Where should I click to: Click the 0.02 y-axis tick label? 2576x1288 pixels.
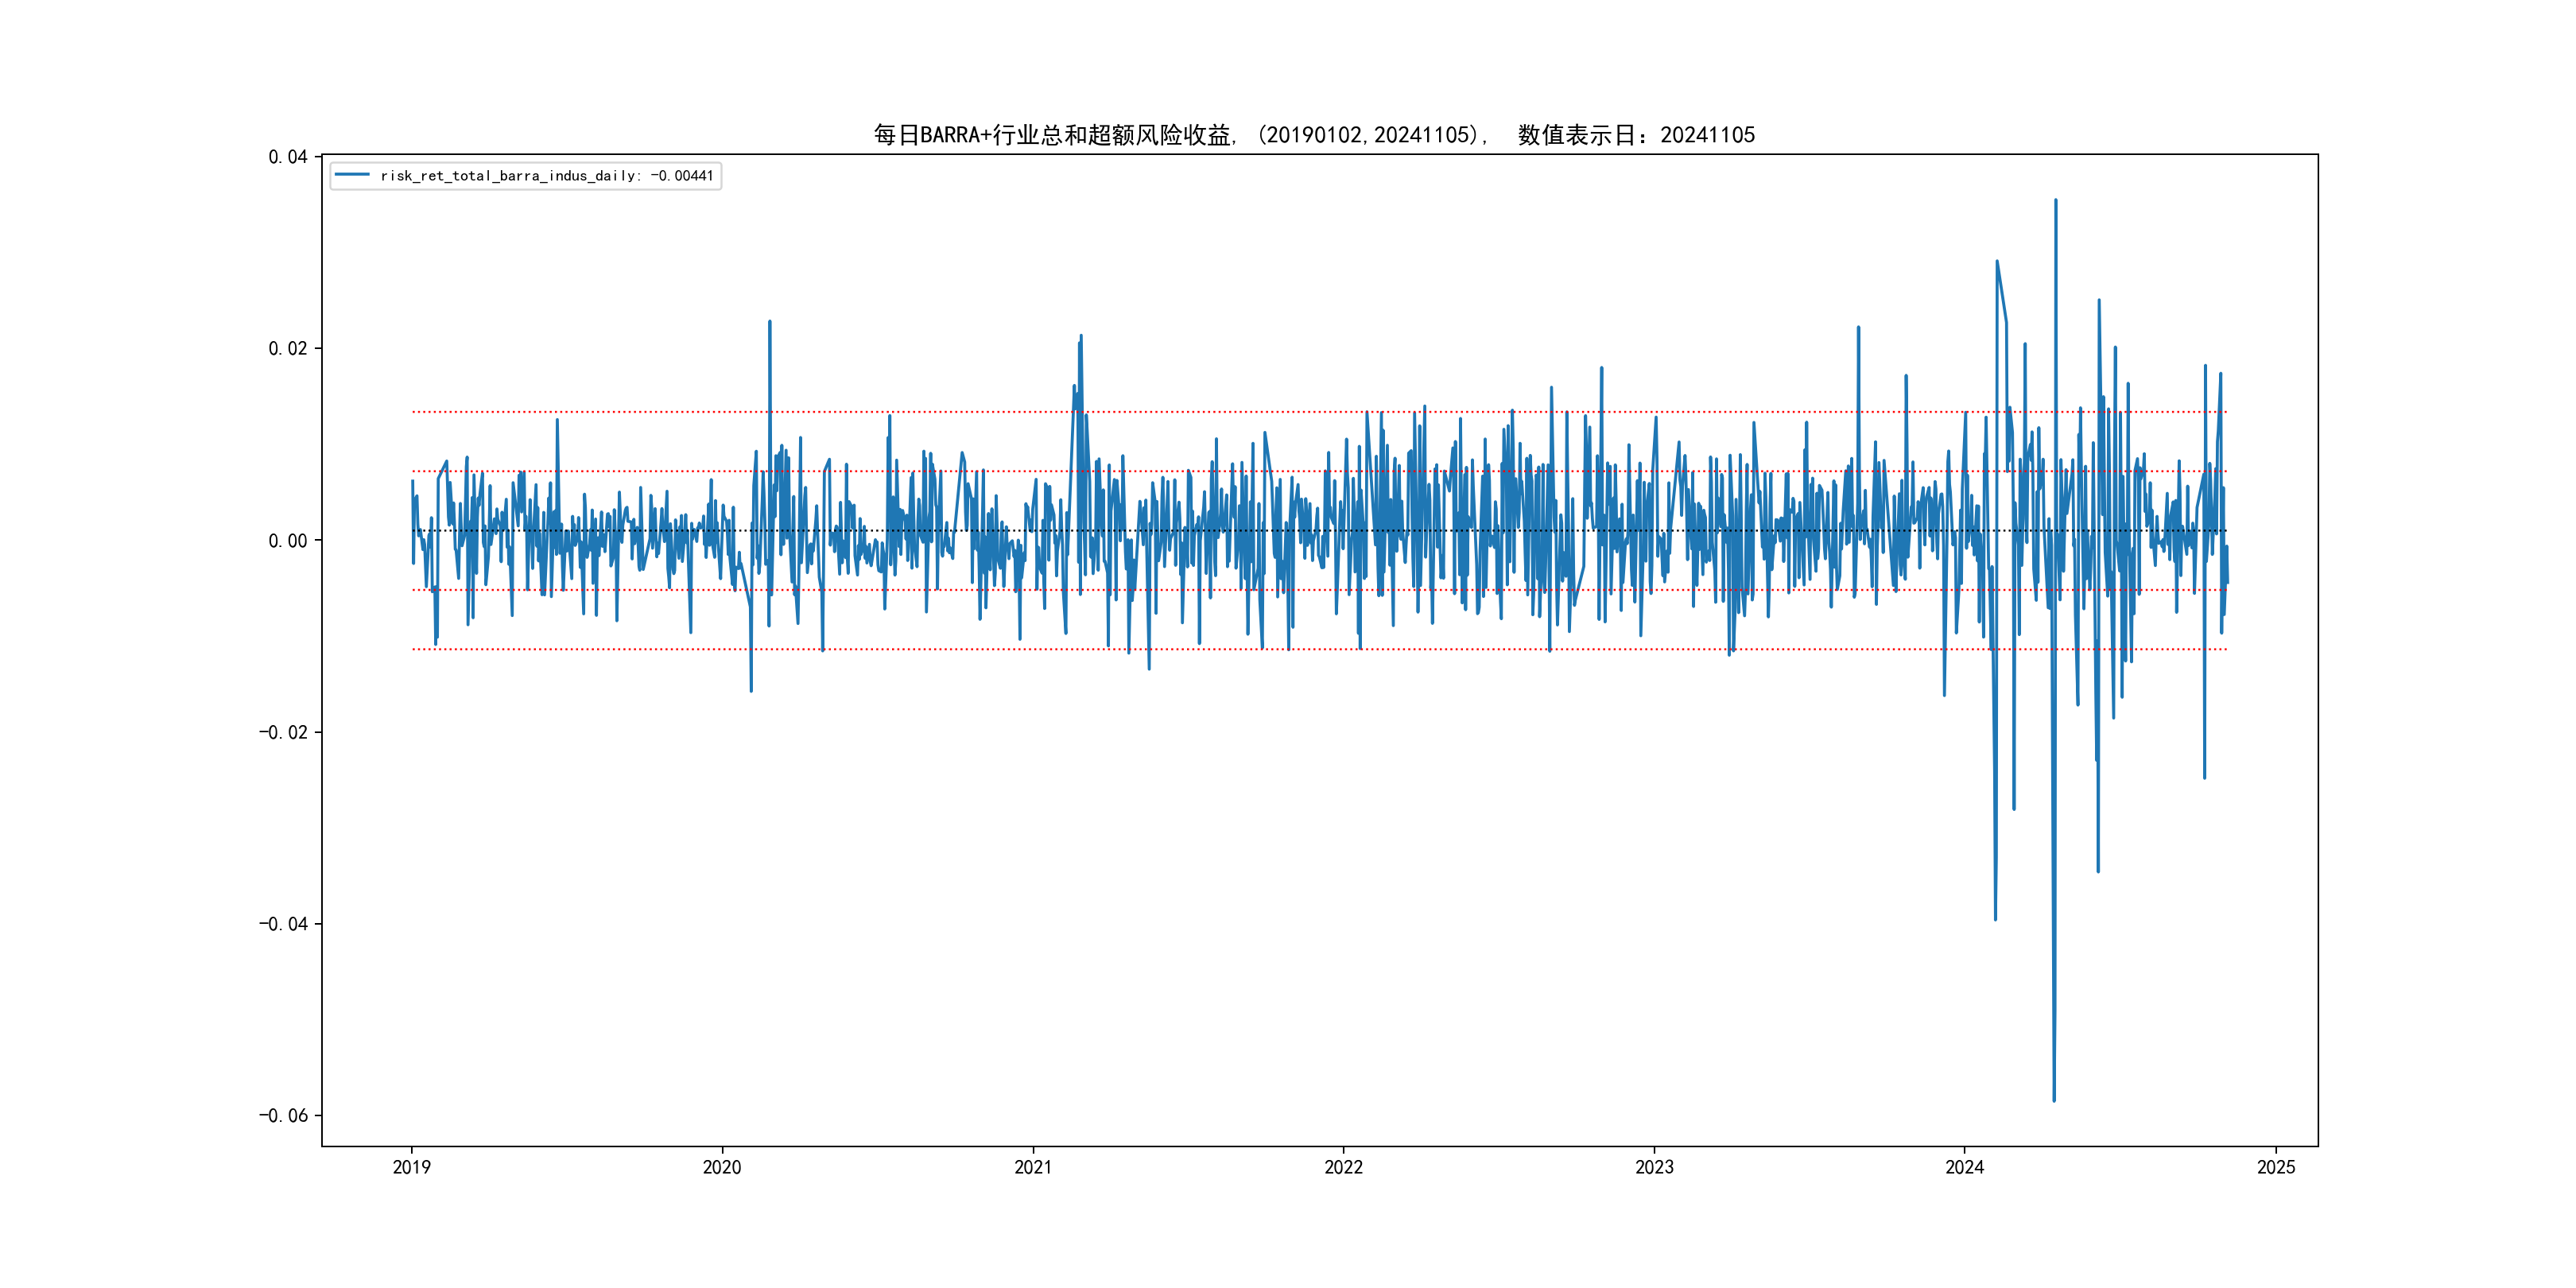pyautogui.click(x=287, y=348)
